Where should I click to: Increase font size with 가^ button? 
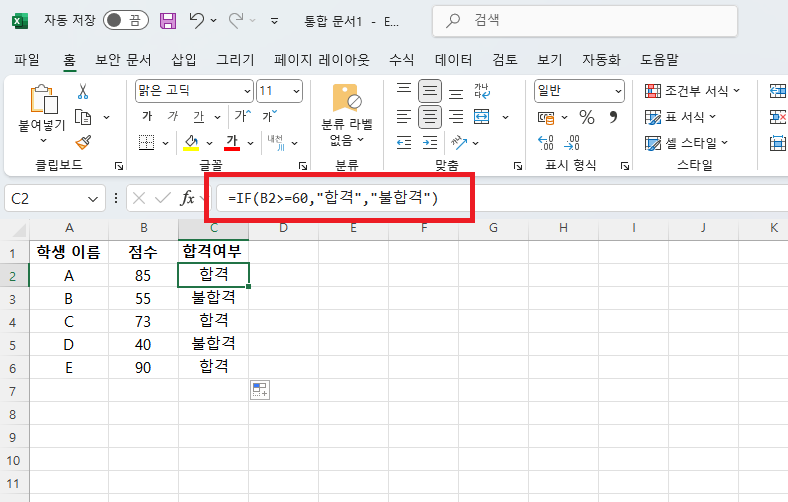coord(243,117)
